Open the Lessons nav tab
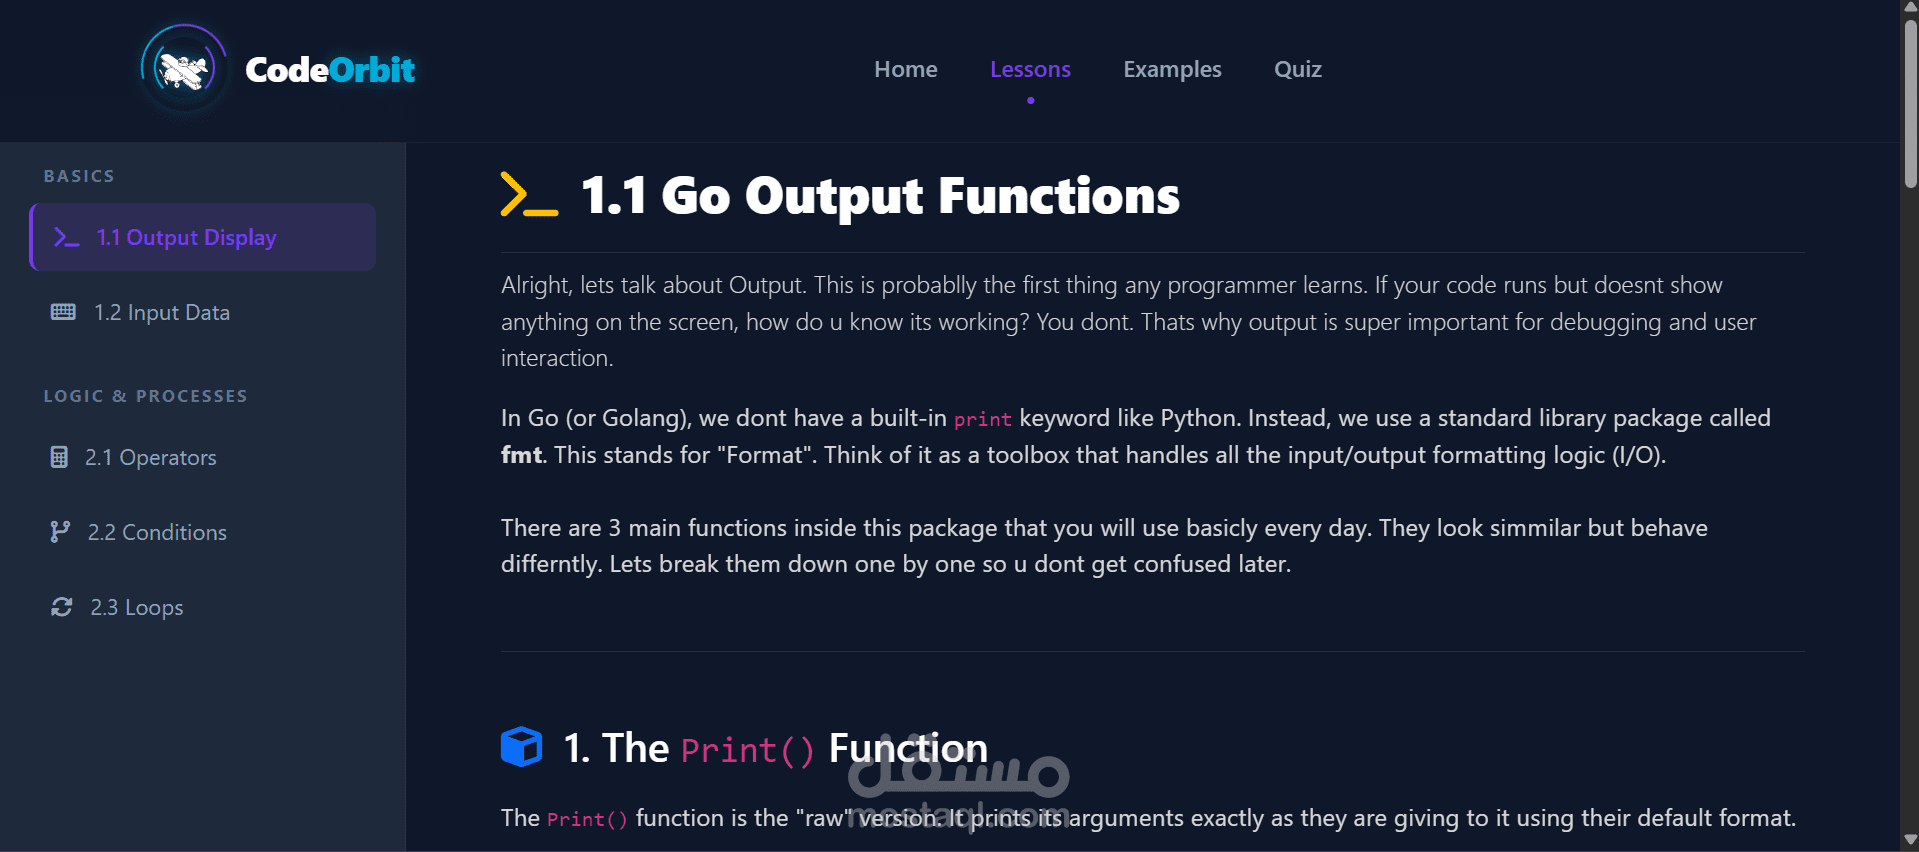The width and height of the screenshot is (1919, 852). tap(1030, 69)
